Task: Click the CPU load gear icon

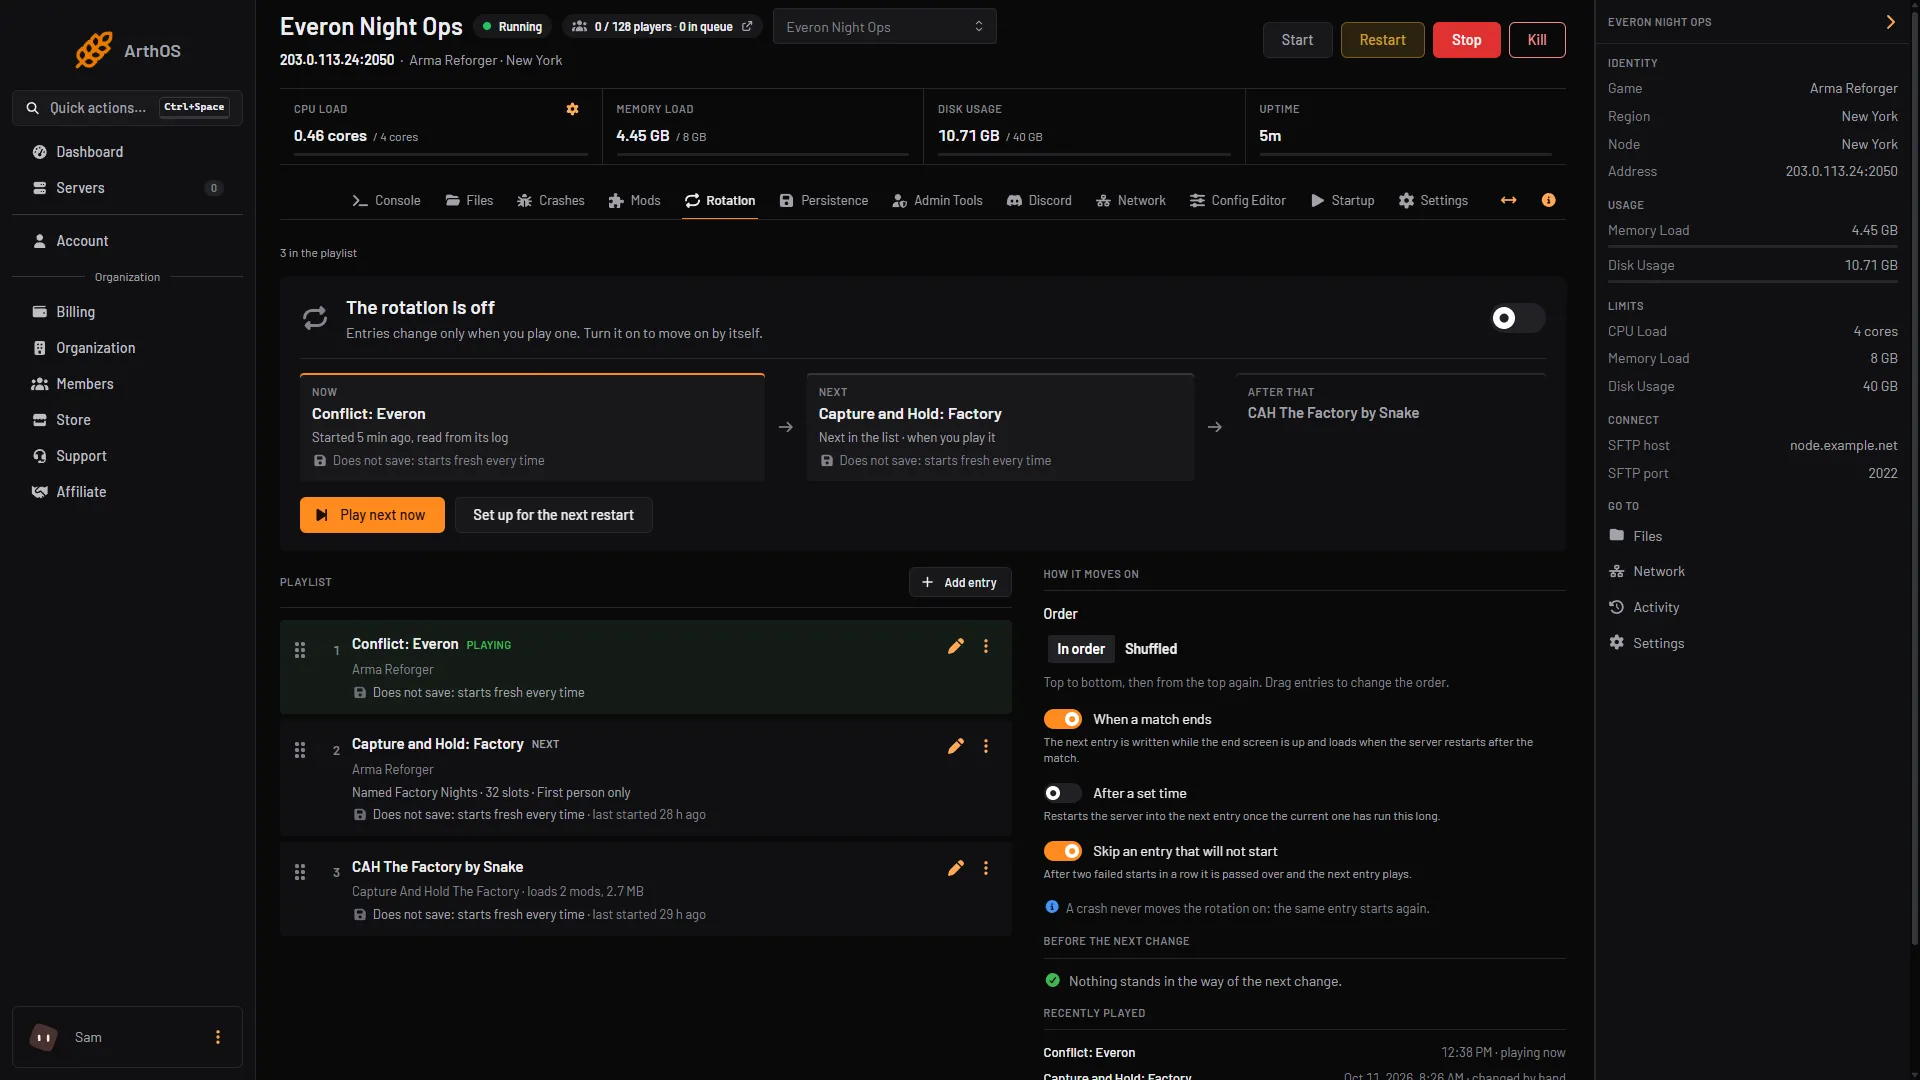Action: 572,109
